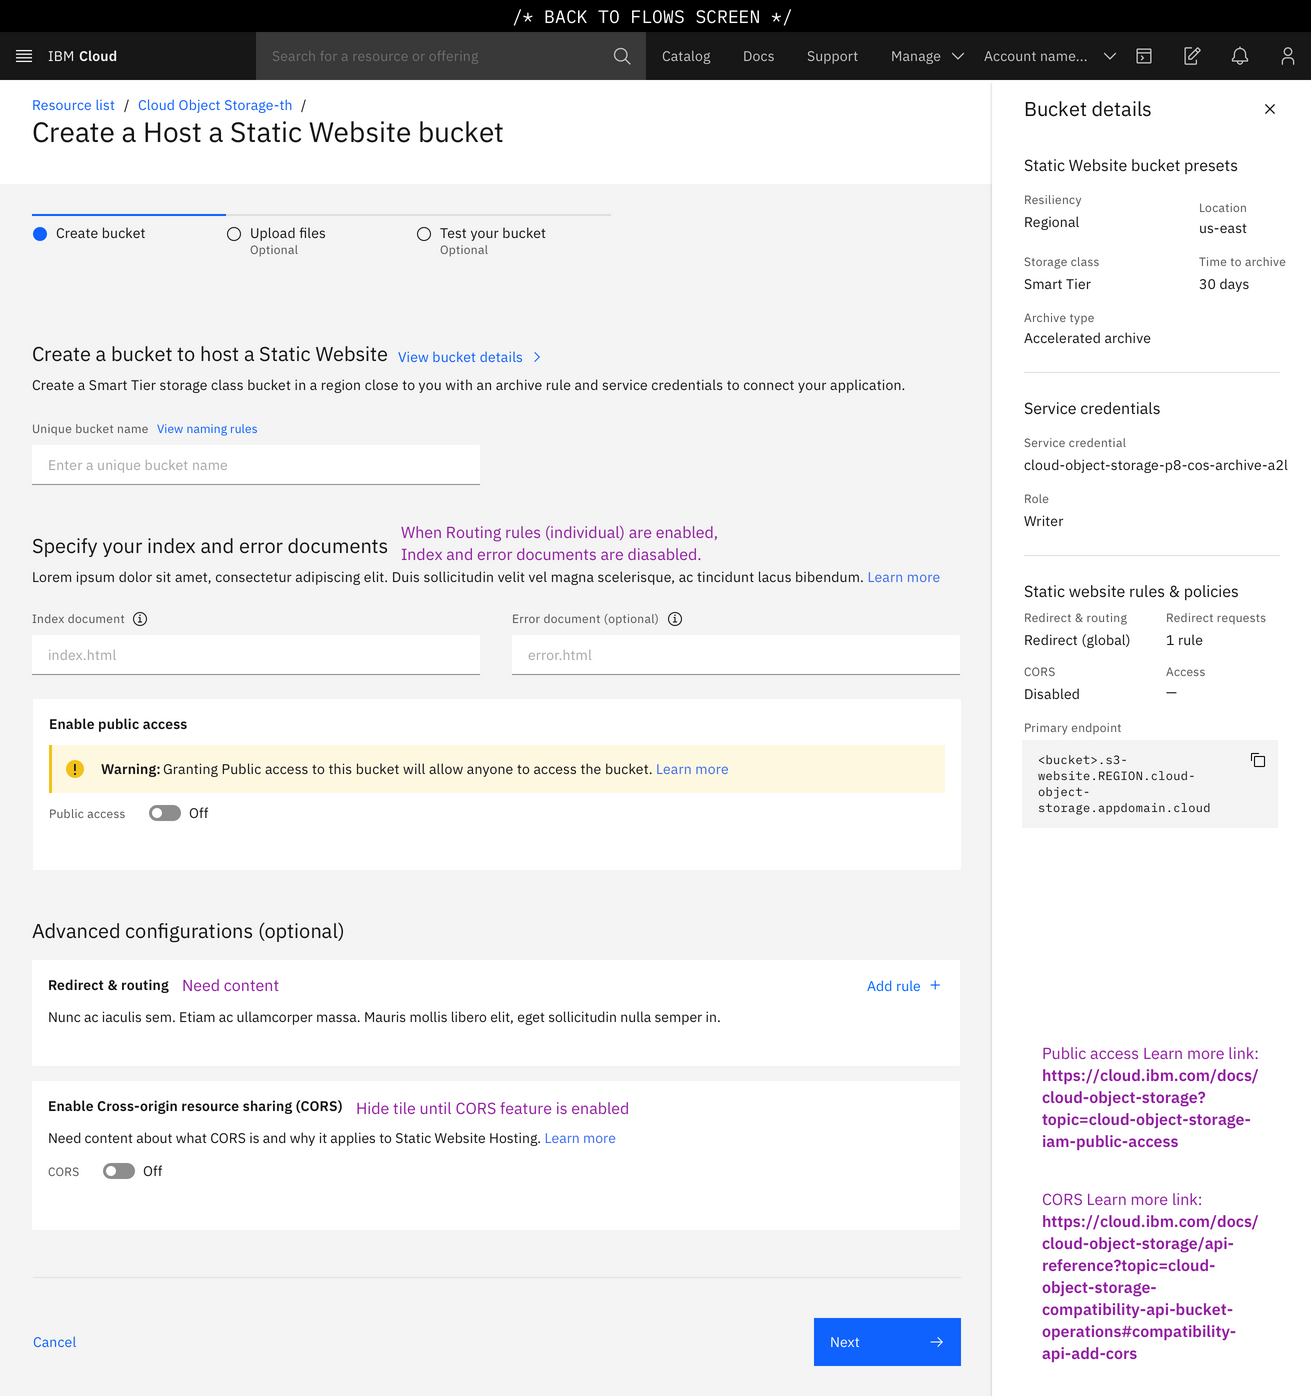
Task: Select the Upload files step
Action: point(276,240)
